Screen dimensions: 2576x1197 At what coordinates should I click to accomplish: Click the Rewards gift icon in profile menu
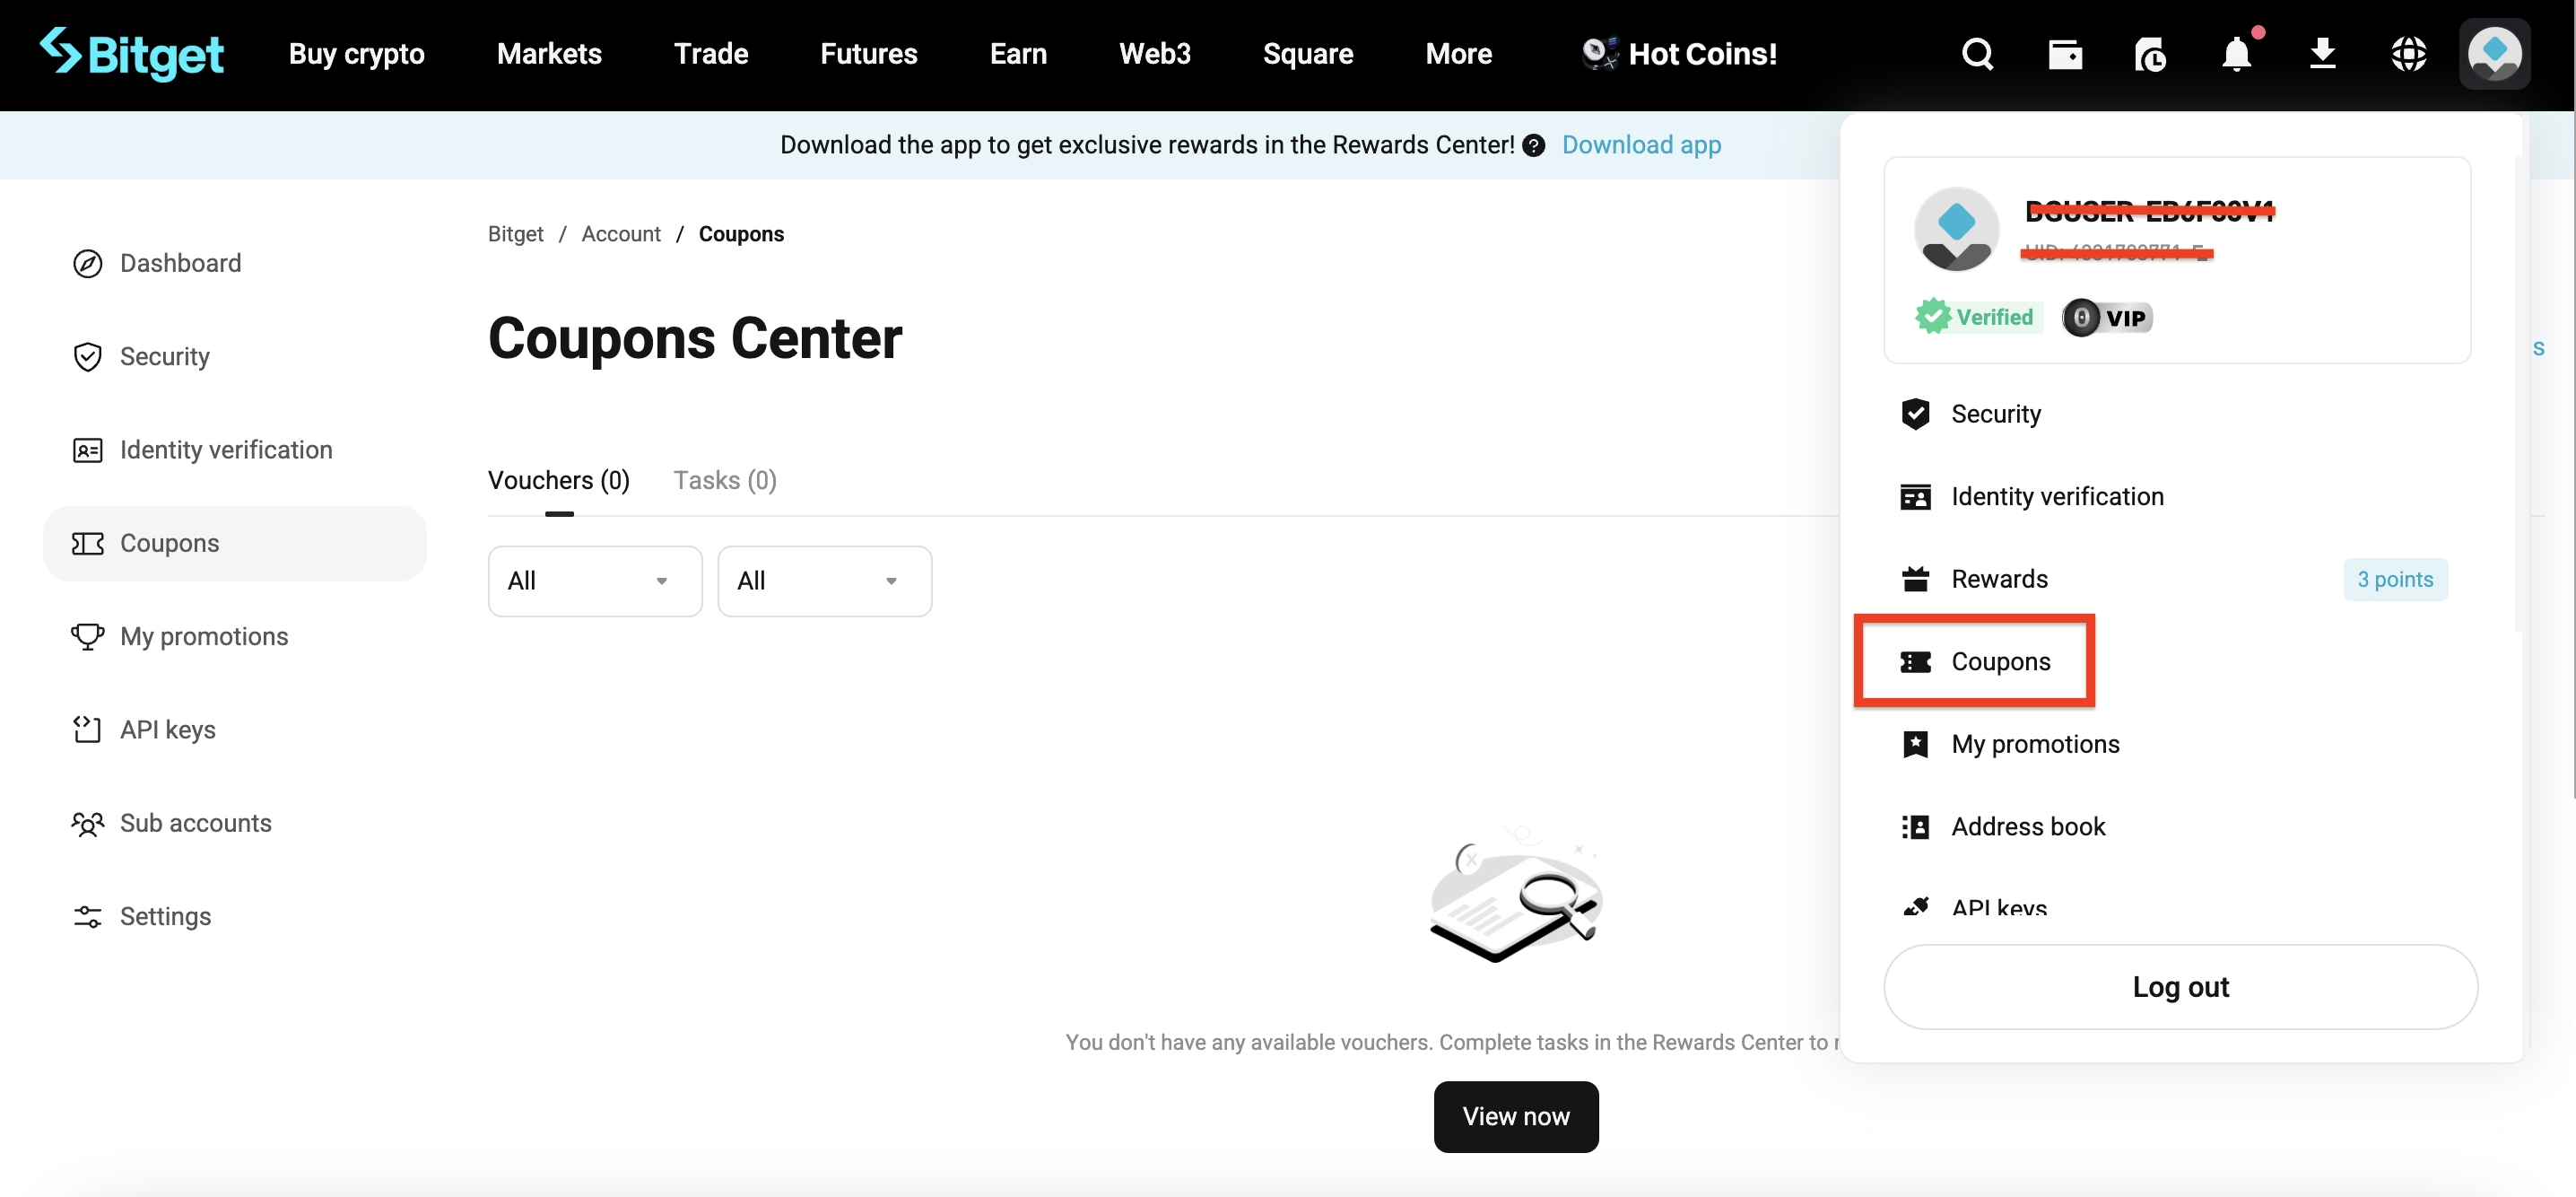1915,579
